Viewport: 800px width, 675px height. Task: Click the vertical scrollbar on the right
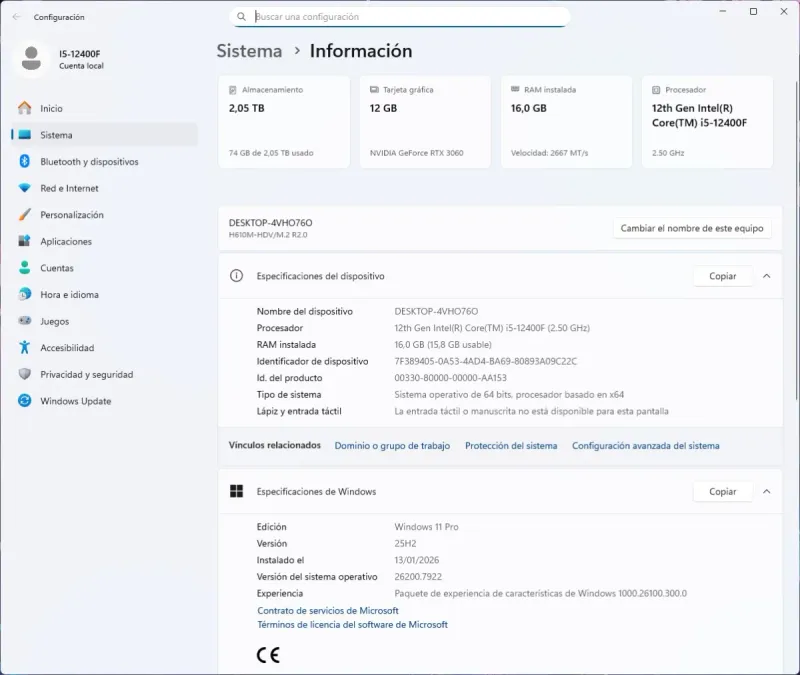[796, 240]
